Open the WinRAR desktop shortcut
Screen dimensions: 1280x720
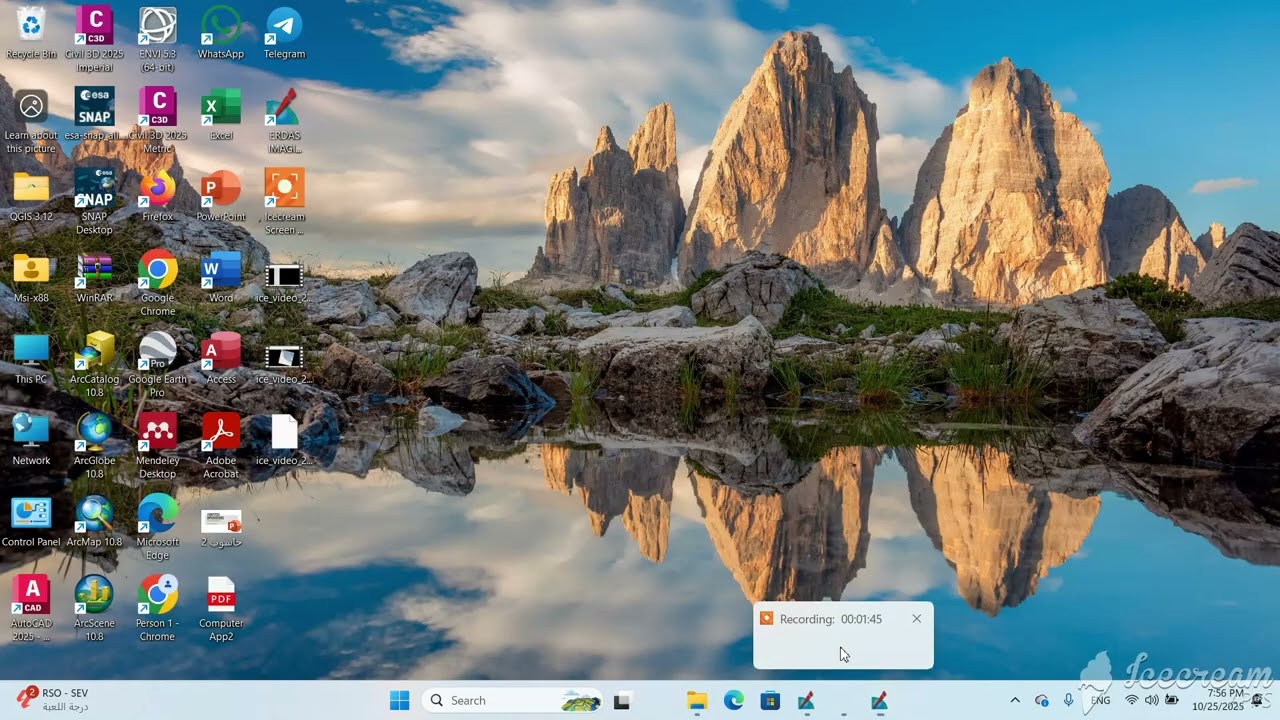point(94,276)
